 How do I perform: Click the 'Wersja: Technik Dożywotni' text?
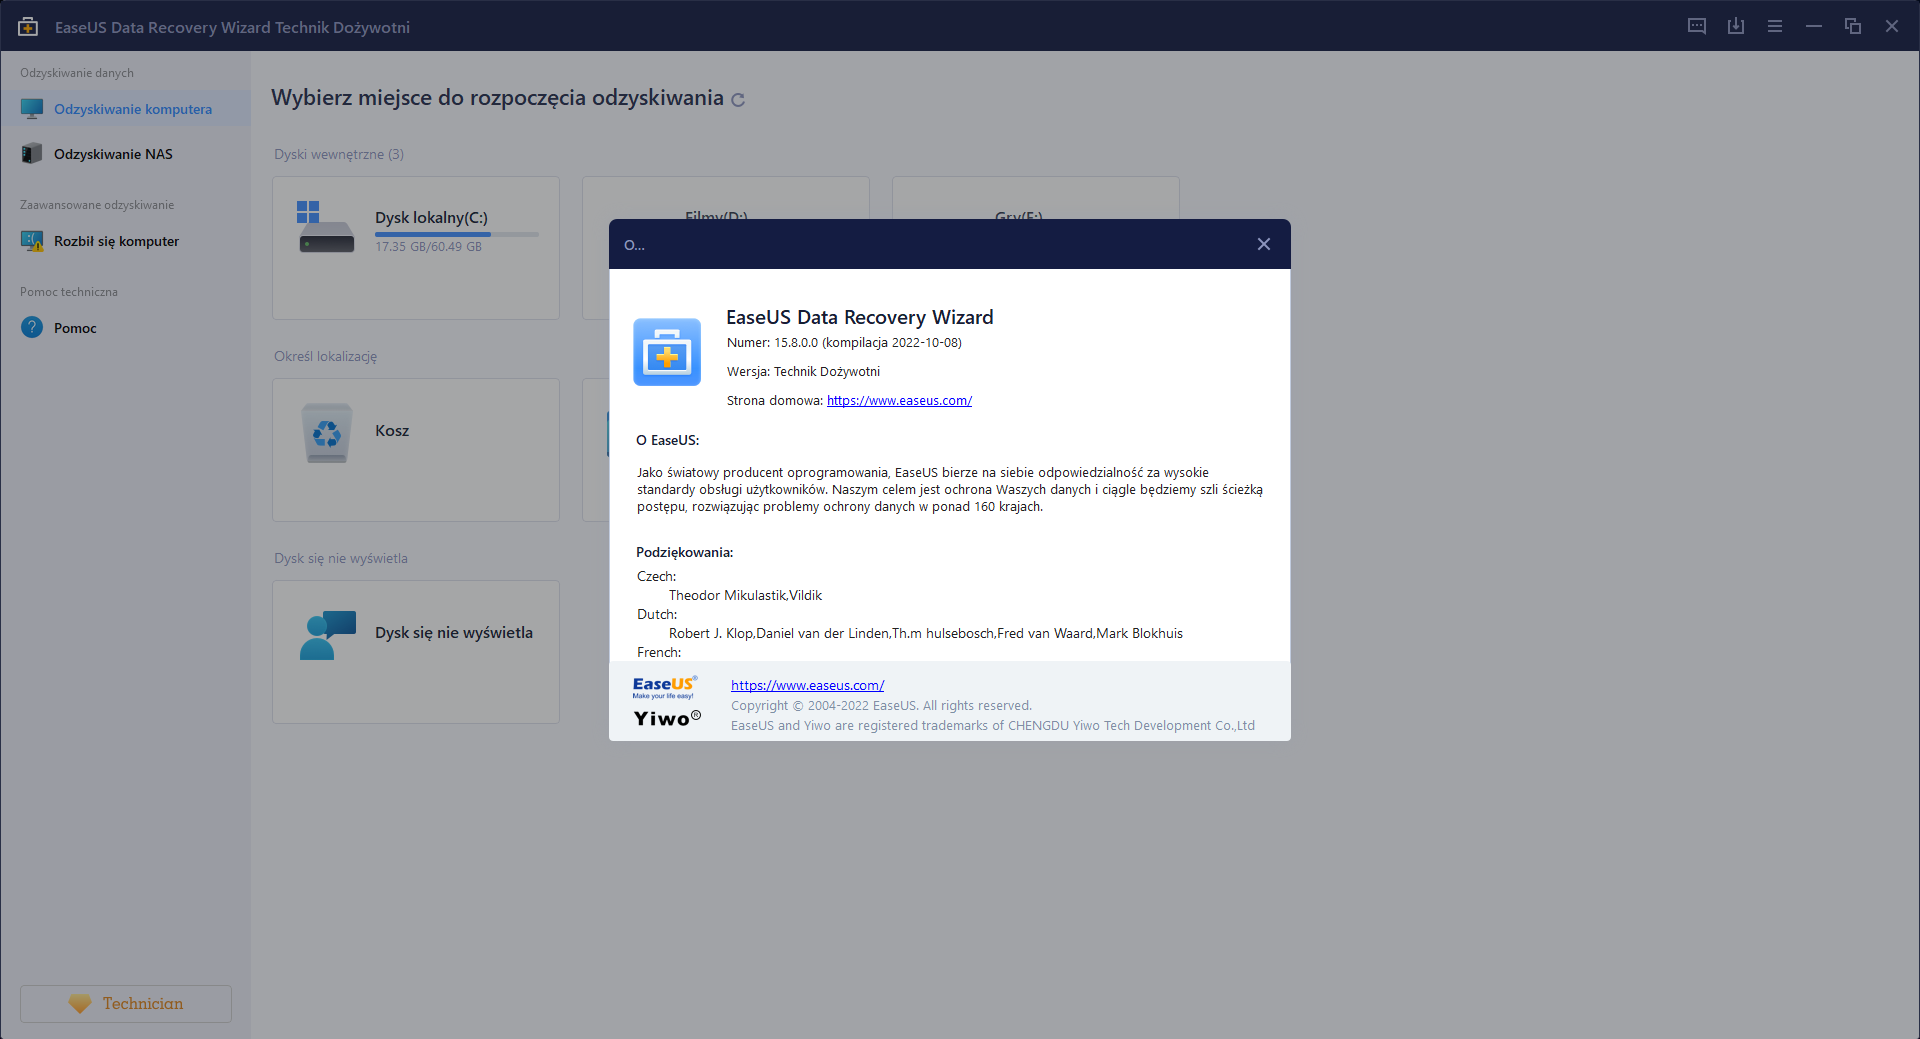click(803, 372)
